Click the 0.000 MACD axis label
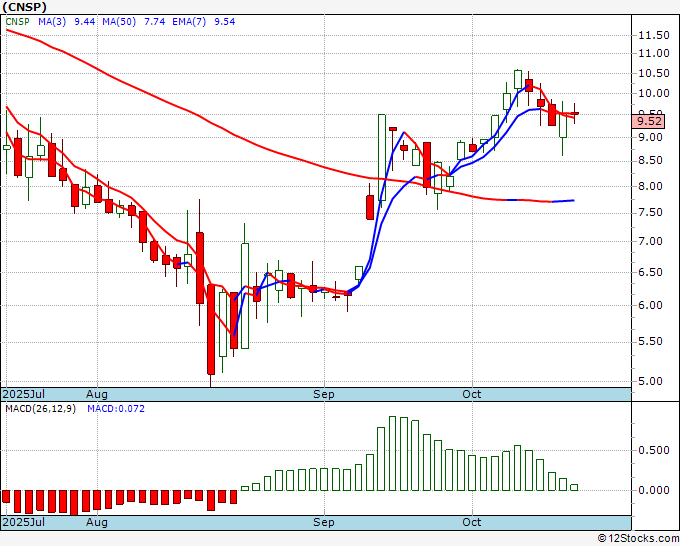The width and height of the screenshot is (680, 546). pyautogui.click(x=654, y=490)
